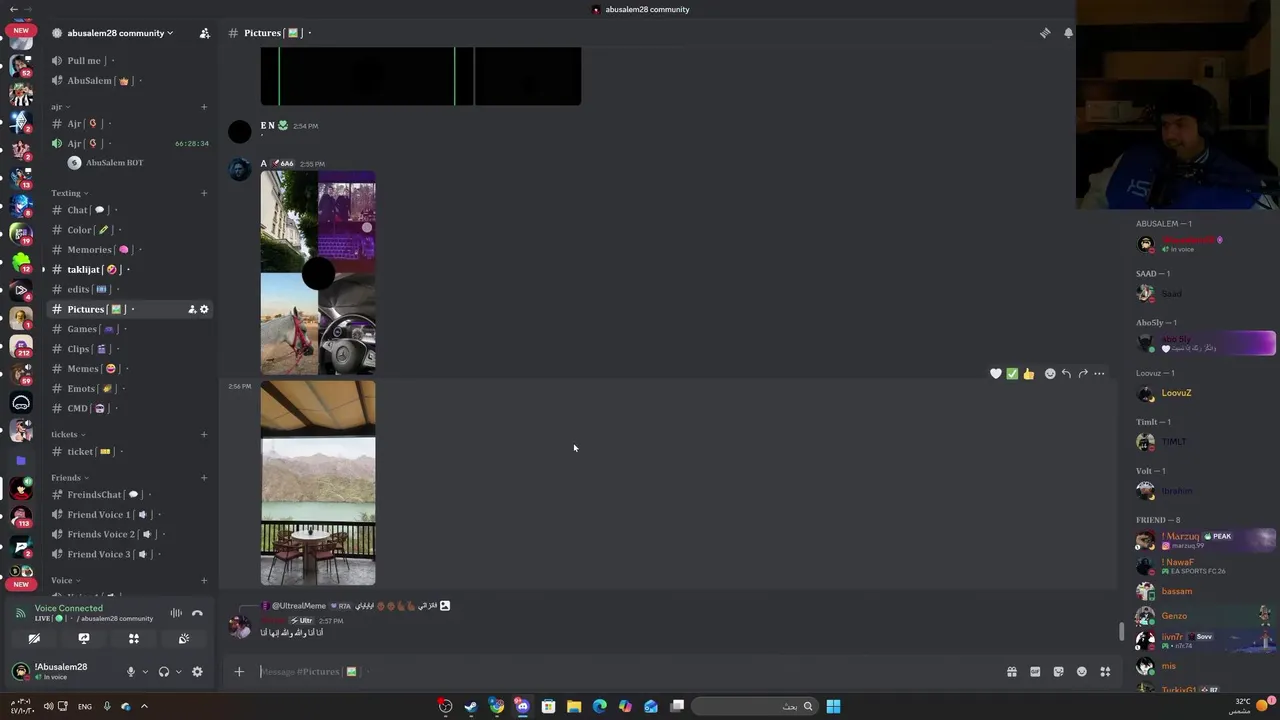Add check mark reaction on hovered message
This screenshot has width=1280, height=720.
tap(1012, 374)
